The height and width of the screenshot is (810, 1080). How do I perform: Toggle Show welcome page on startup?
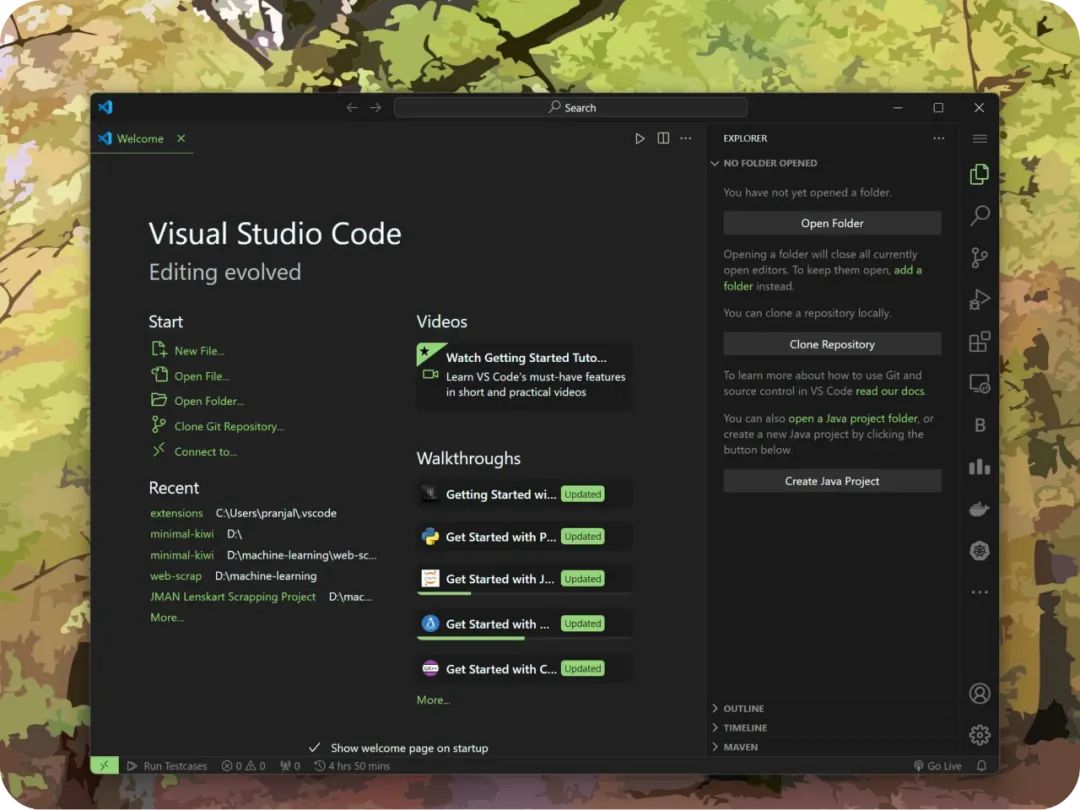point(315,748)
